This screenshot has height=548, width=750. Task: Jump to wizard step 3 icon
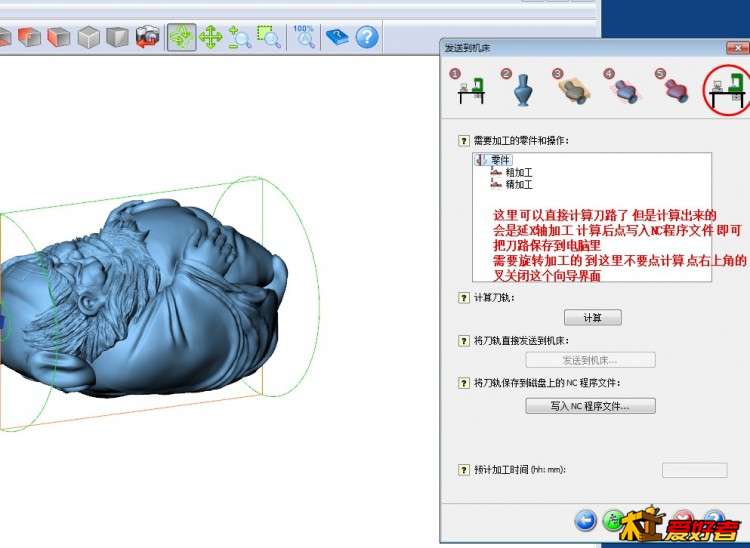point(574,89)
